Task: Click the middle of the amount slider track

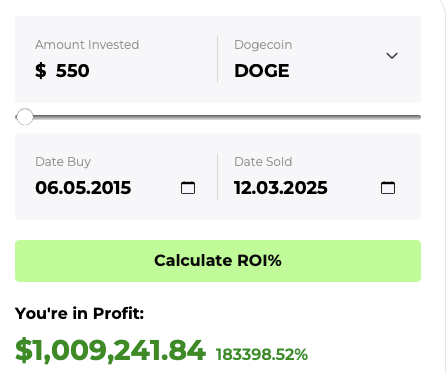Action: click(x=218, y=117)
